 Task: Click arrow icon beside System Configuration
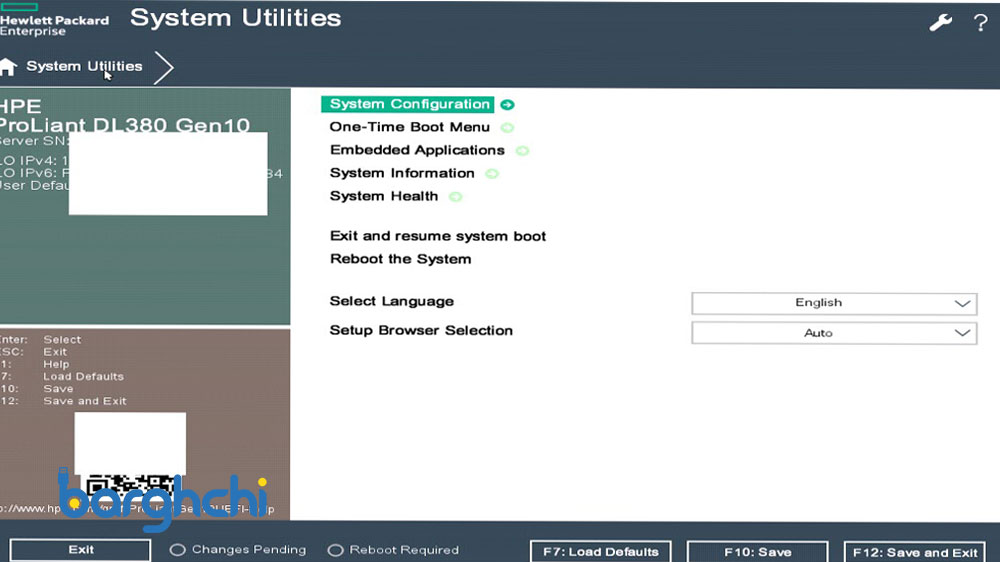click(508, 104)
